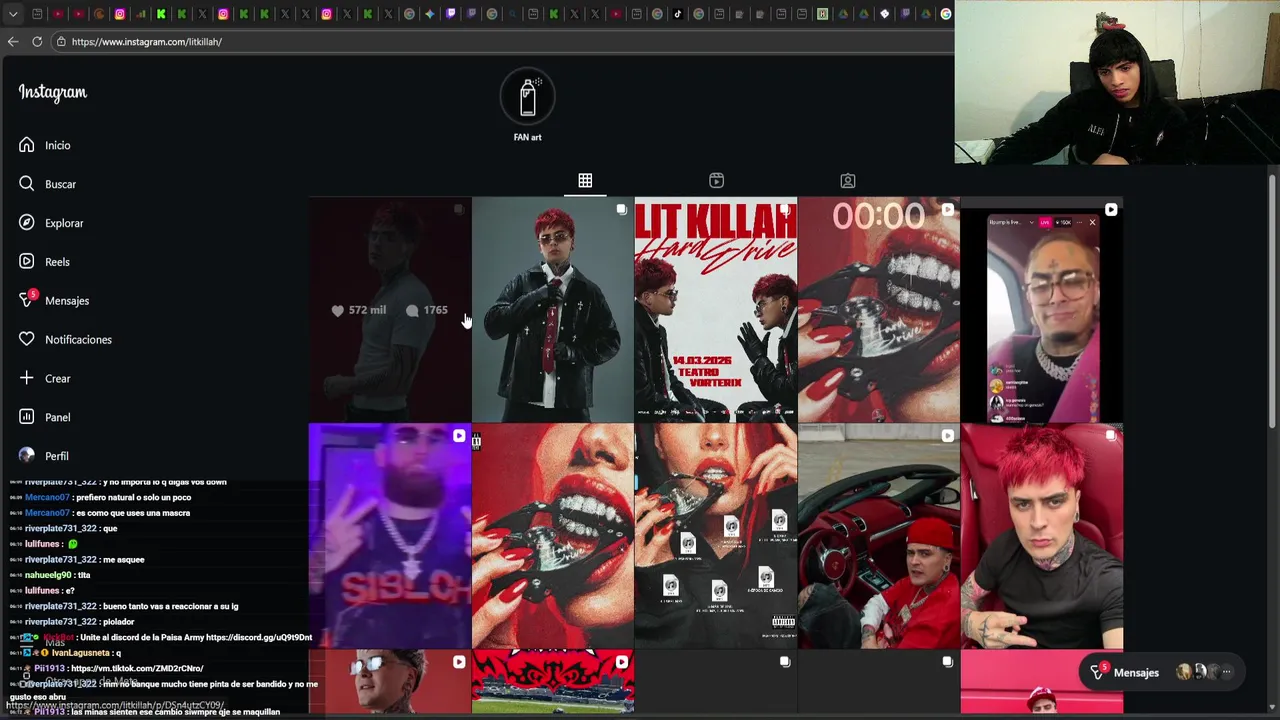Open the purple bearded man reel
This screenshot has height=720, width=1280.
(389, 536)
